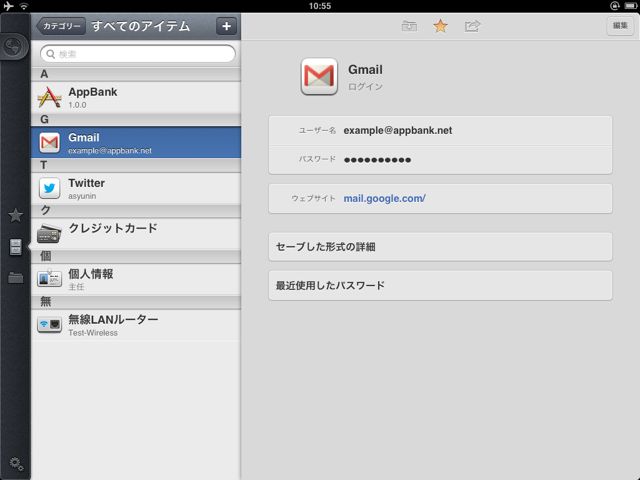Jump to section header A
The image size is (640, 480).
(x=136, y=74)
